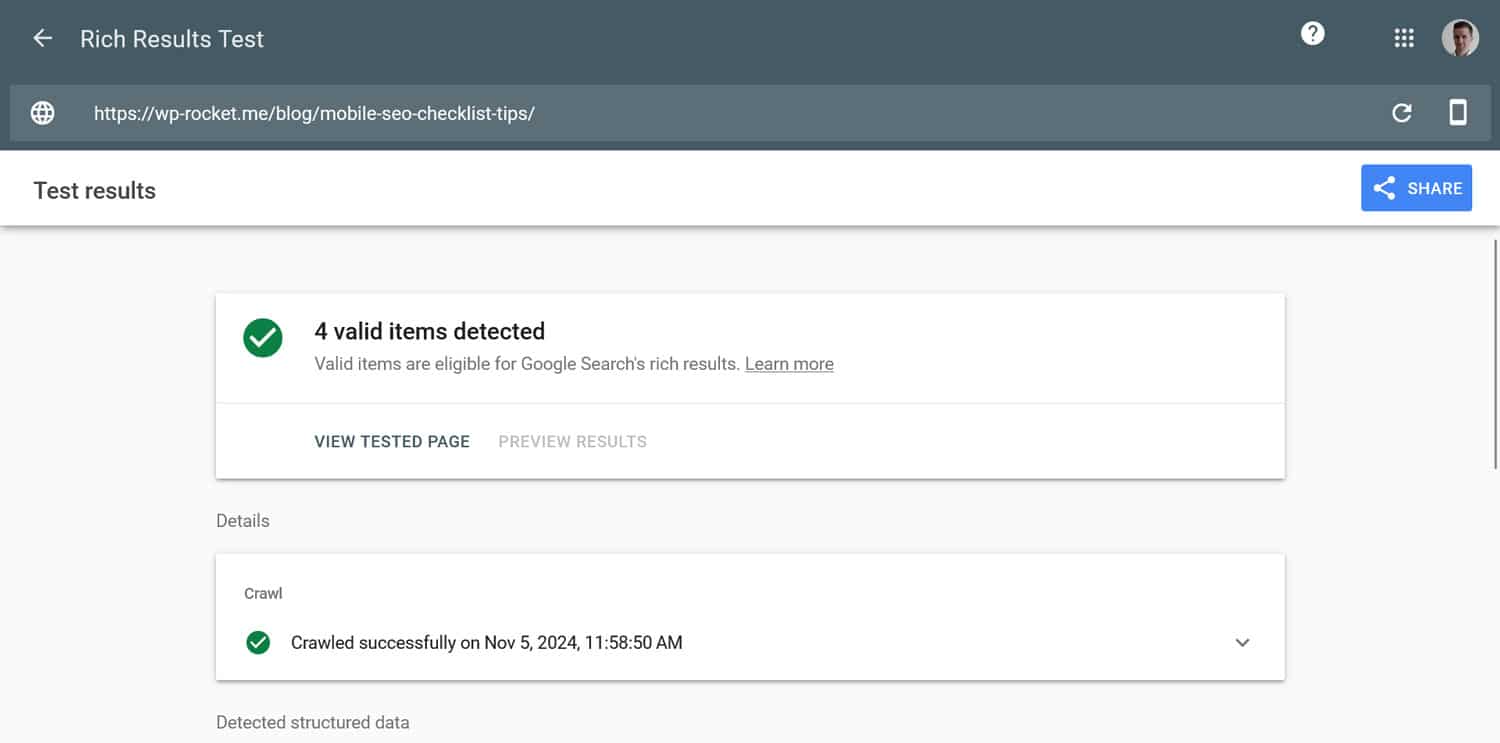Open the help icon in the top bar

1311,33
